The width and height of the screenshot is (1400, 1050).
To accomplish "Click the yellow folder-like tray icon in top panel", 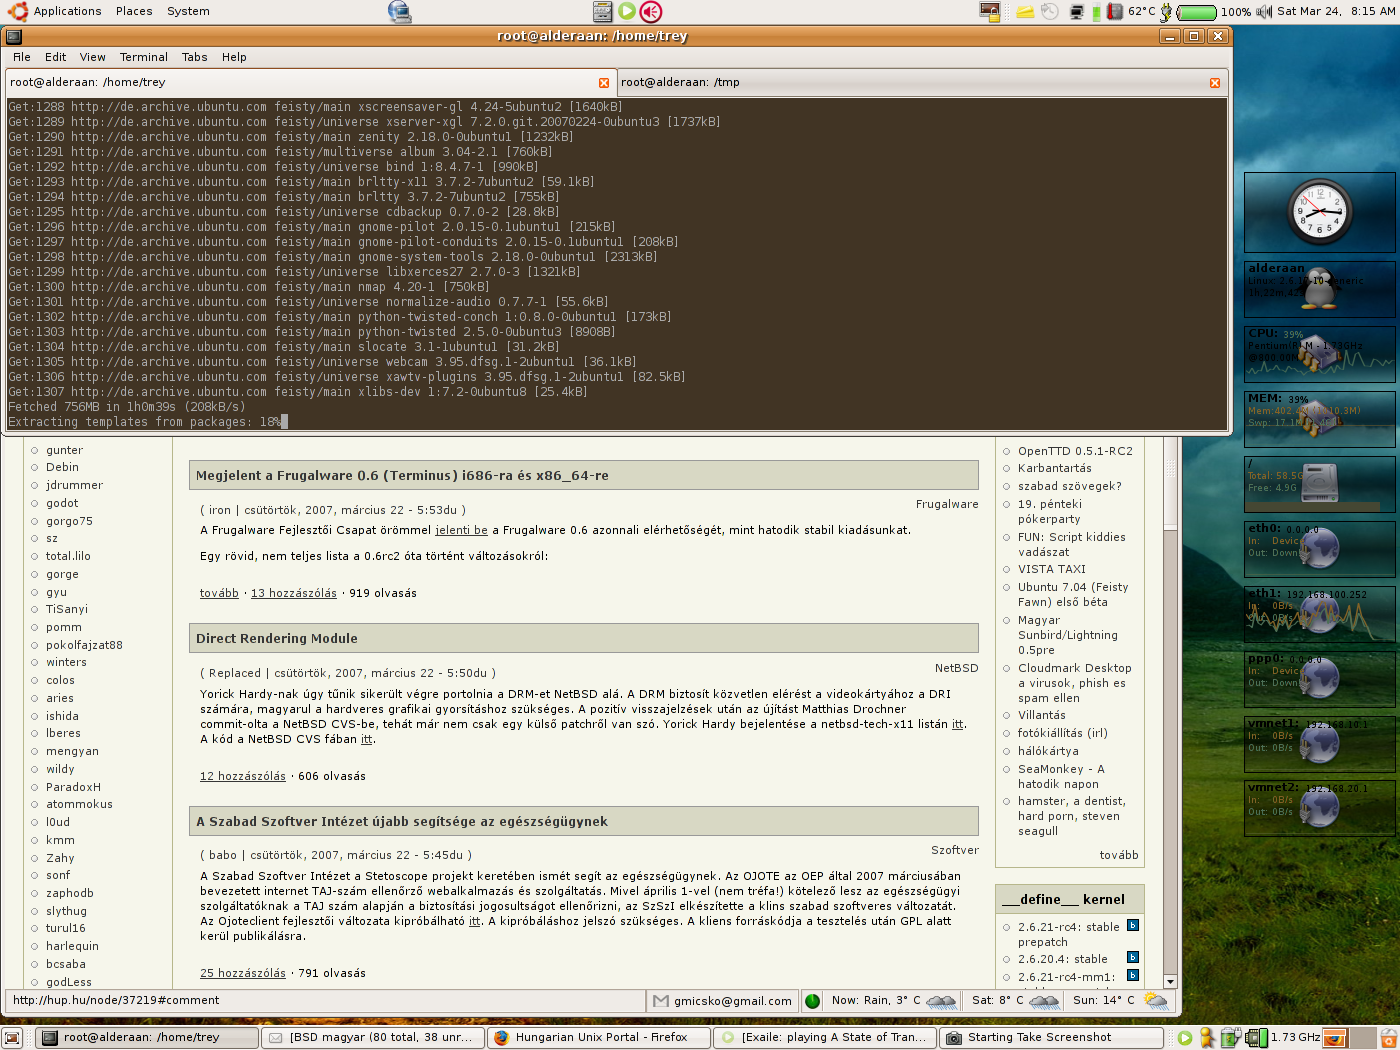I will point(1025,11).
